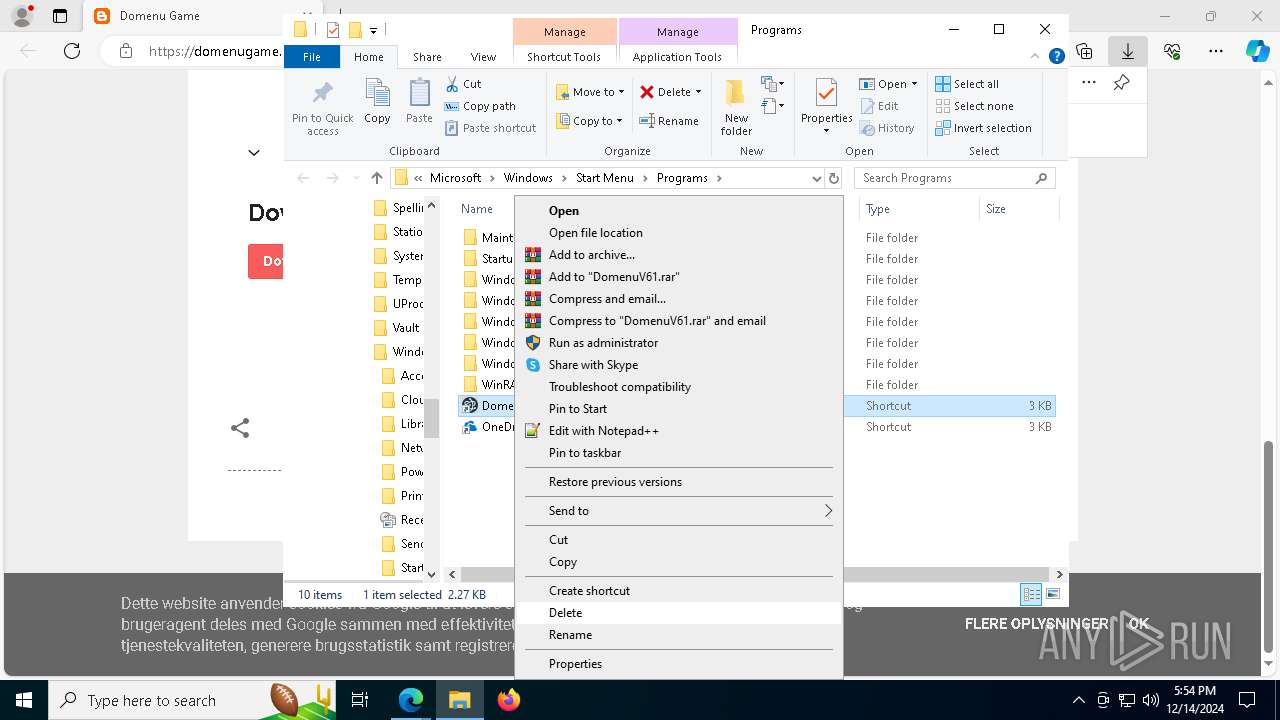Open the Application Tools tab
Screen dimensions: 1280x720
pyautogui.click(x=677, y=57)
